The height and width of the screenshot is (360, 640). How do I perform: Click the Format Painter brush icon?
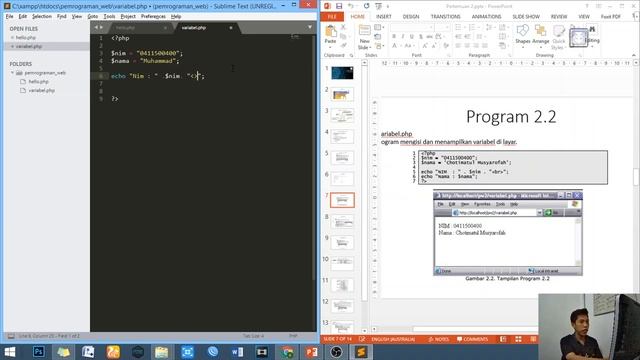[x=343, y=45]
